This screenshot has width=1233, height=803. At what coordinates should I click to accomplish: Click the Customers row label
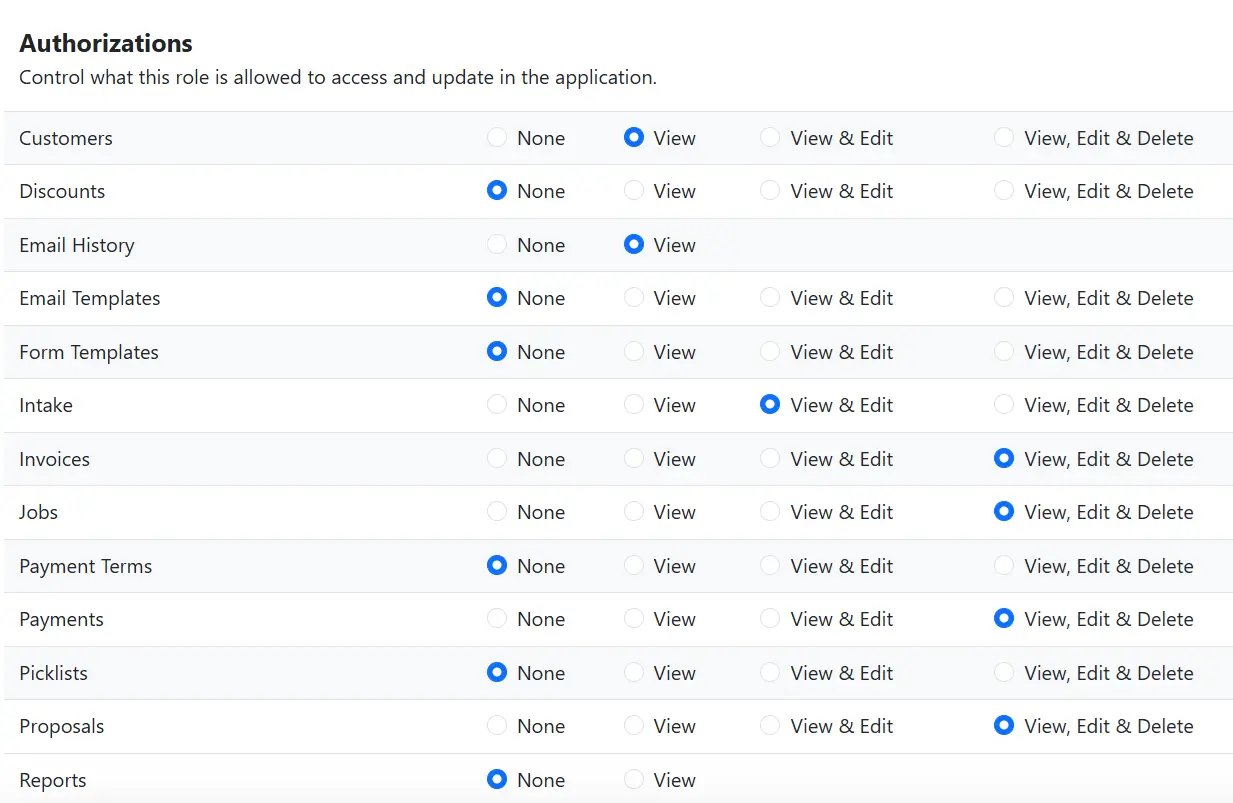pos(66,138)
